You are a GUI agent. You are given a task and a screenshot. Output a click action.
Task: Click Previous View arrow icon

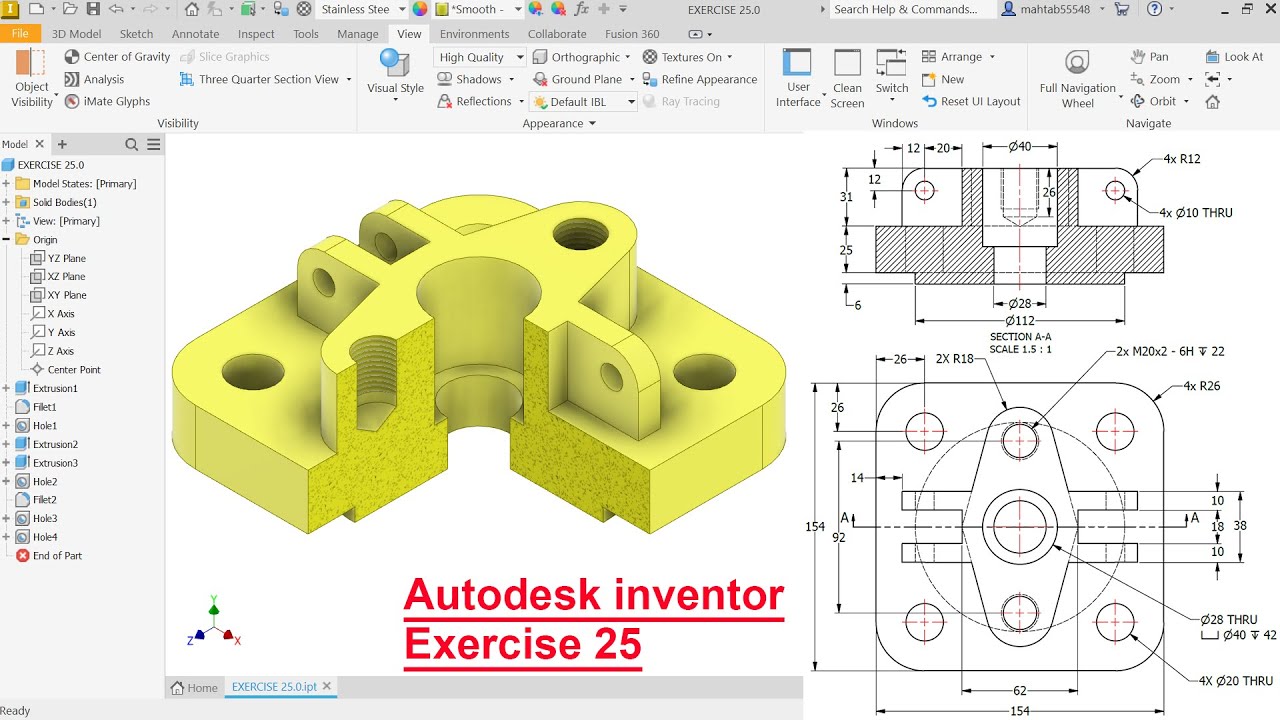(x=1213, y=79)
